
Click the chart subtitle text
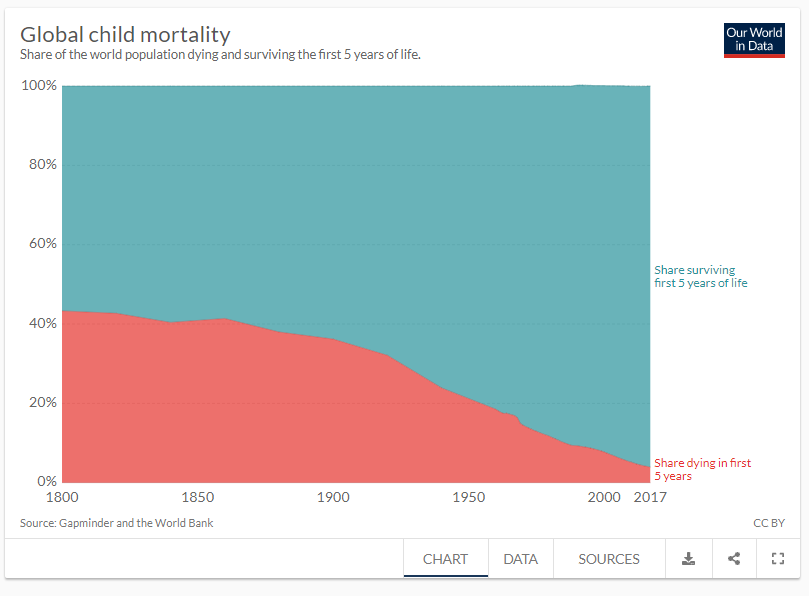[220, 55]
